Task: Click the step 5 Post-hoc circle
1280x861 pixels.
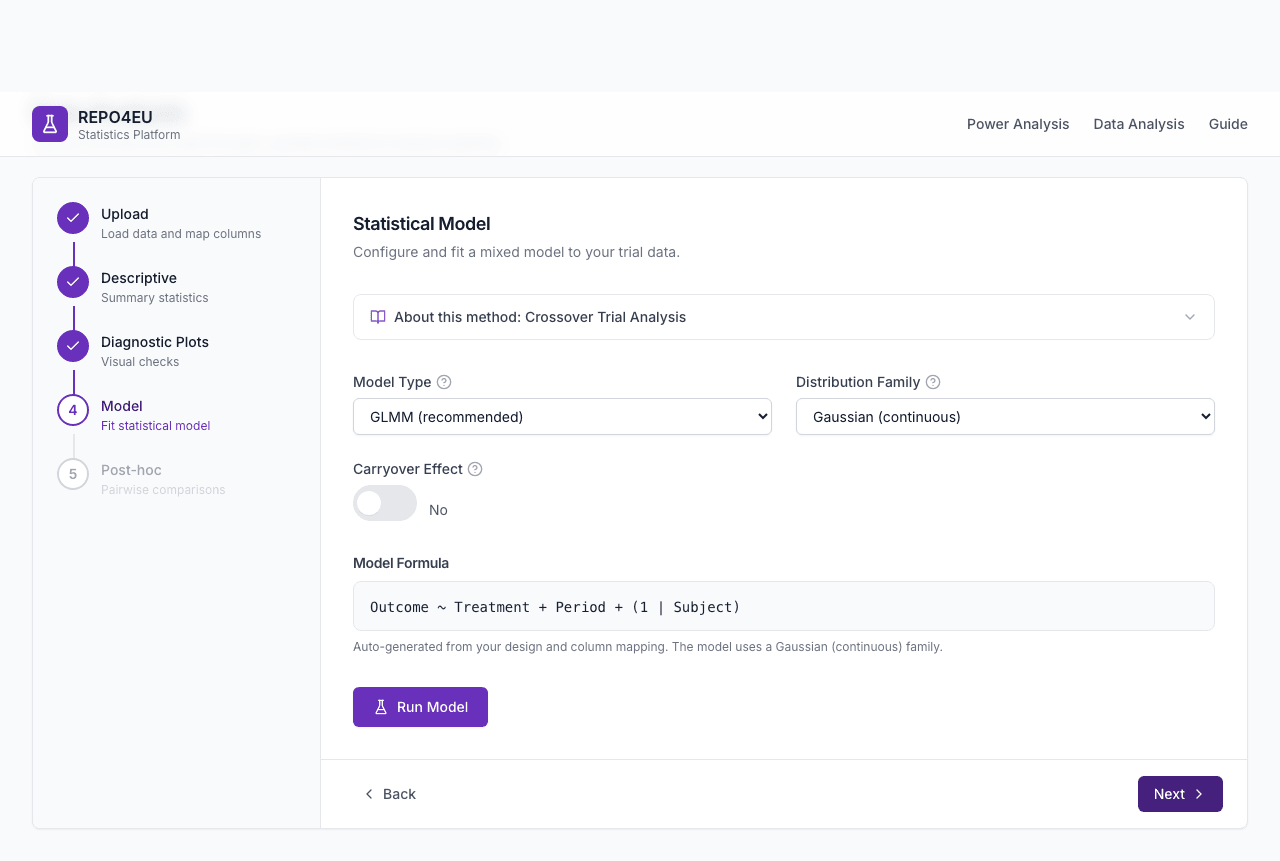Action: click(73, 474)
